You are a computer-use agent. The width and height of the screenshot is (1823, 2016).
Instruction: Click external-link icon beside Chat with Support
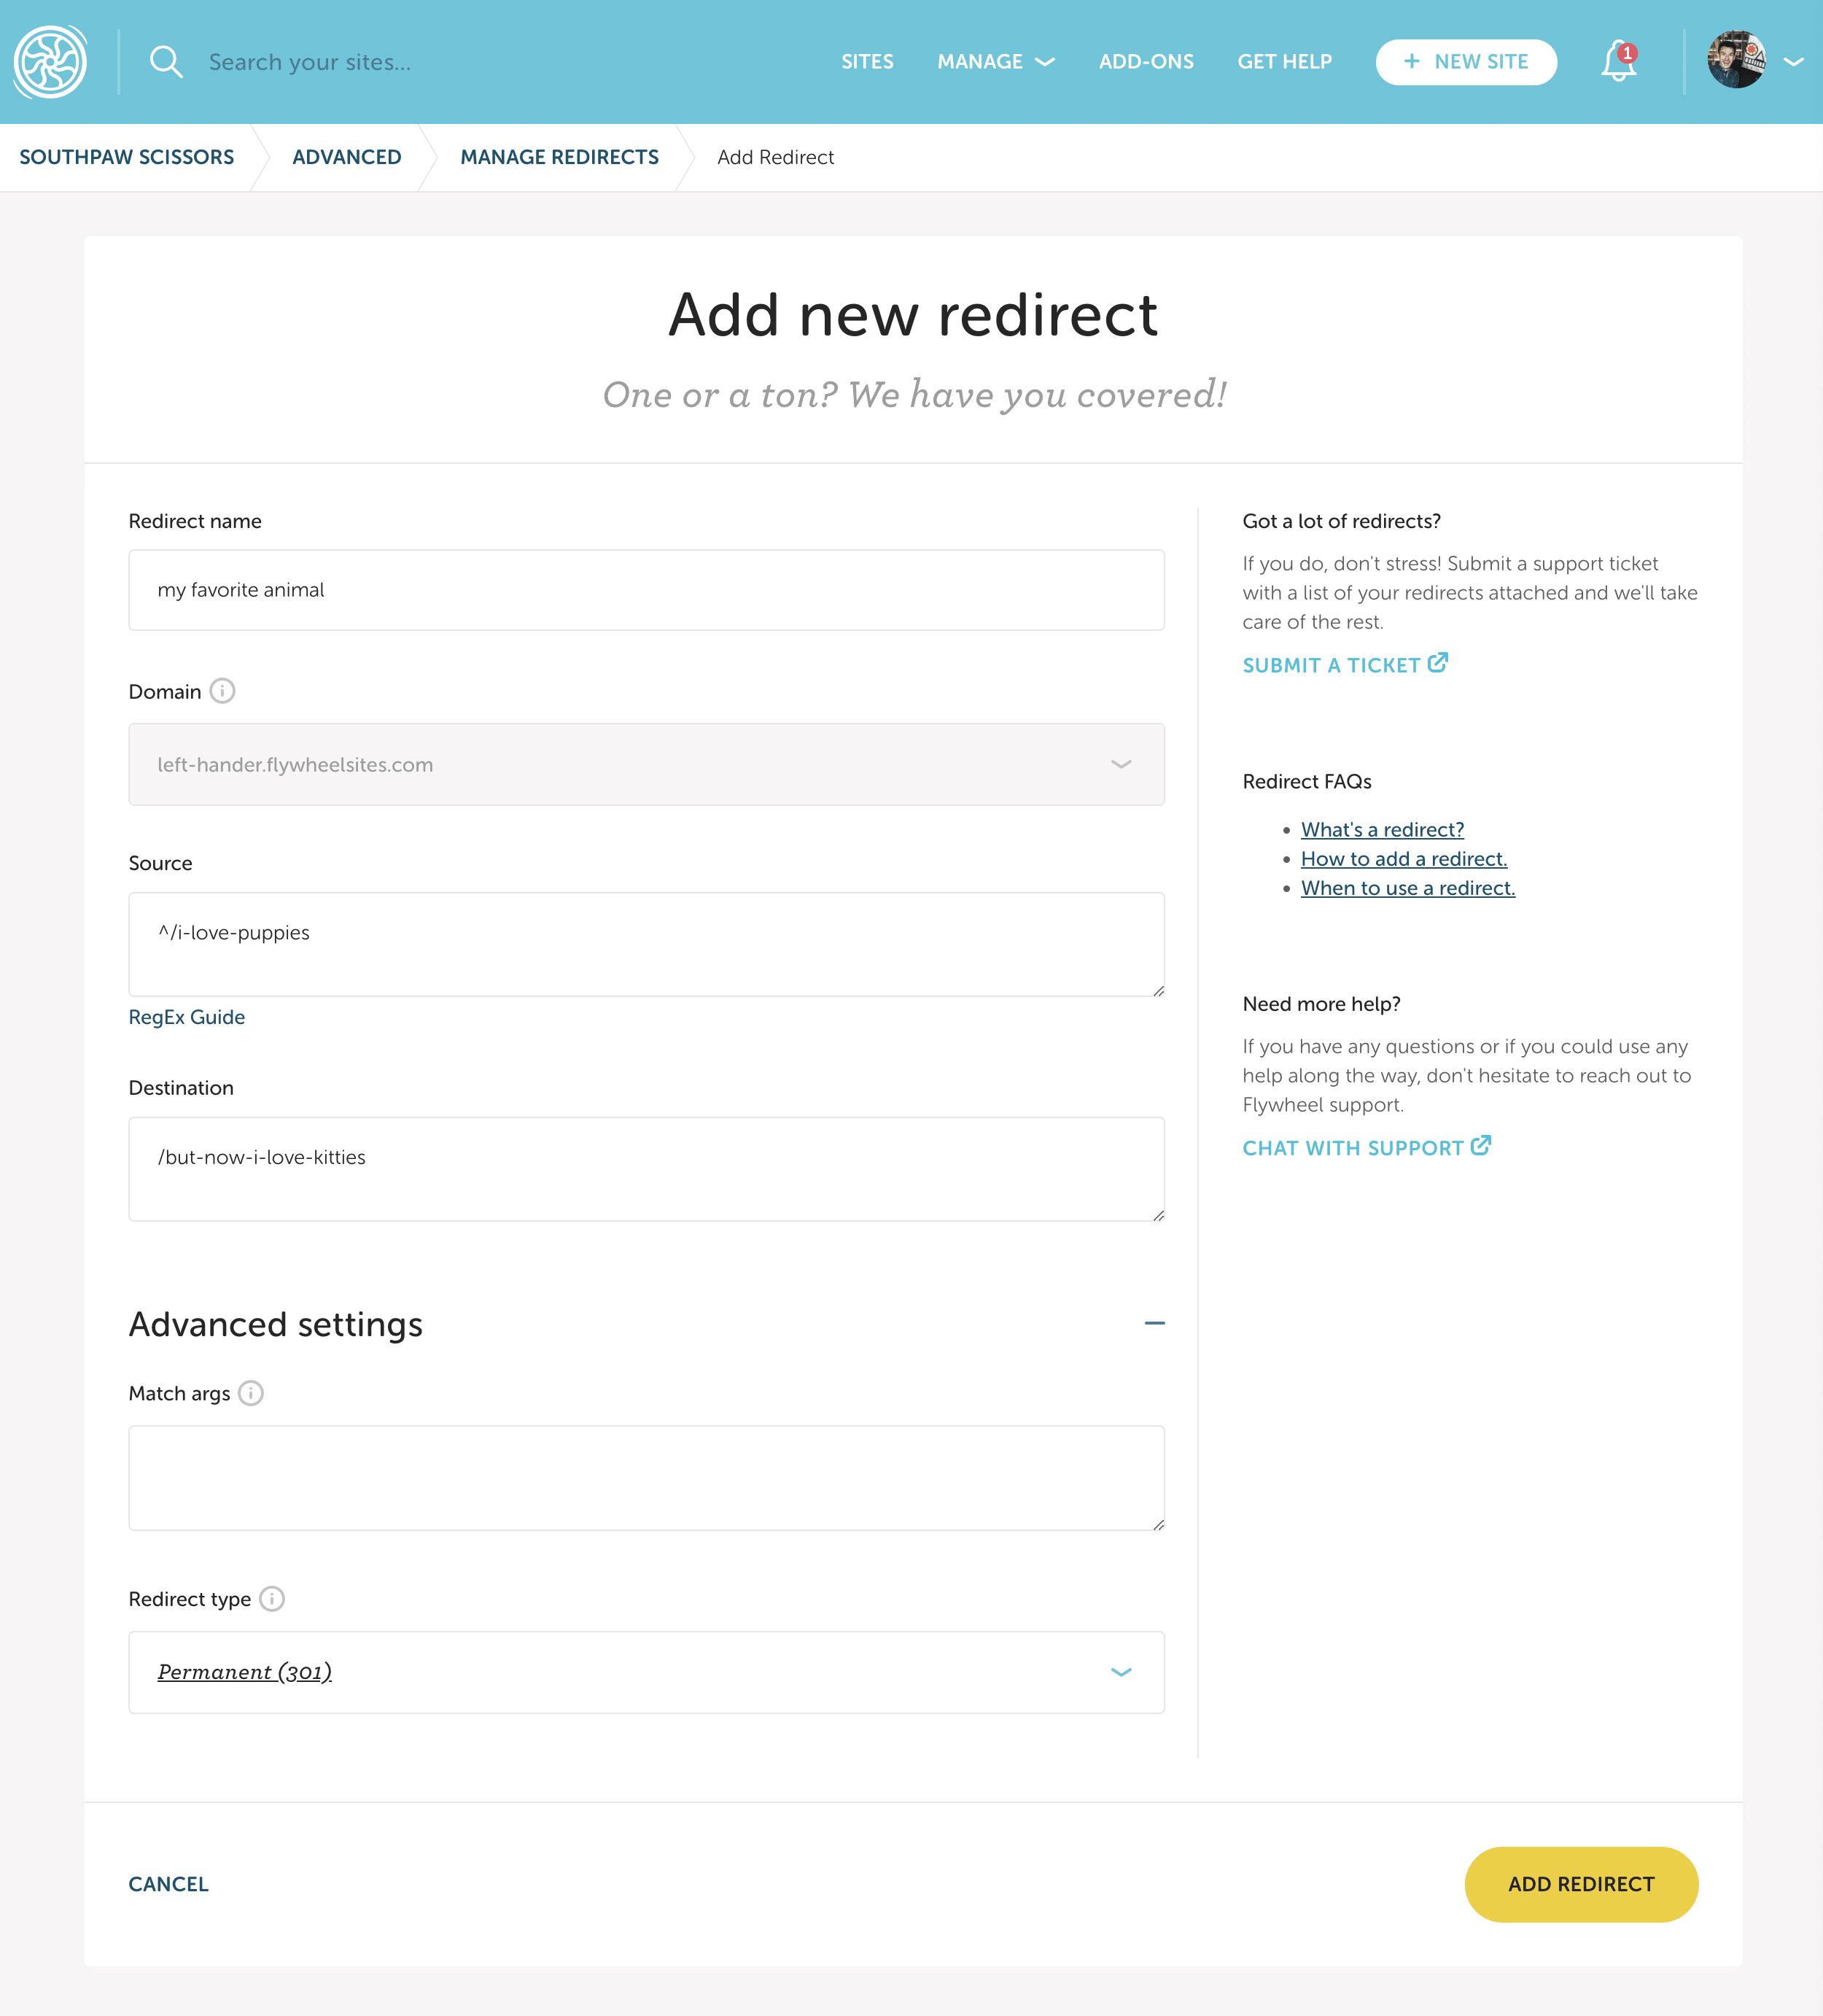click(x=1480, y=1146)
